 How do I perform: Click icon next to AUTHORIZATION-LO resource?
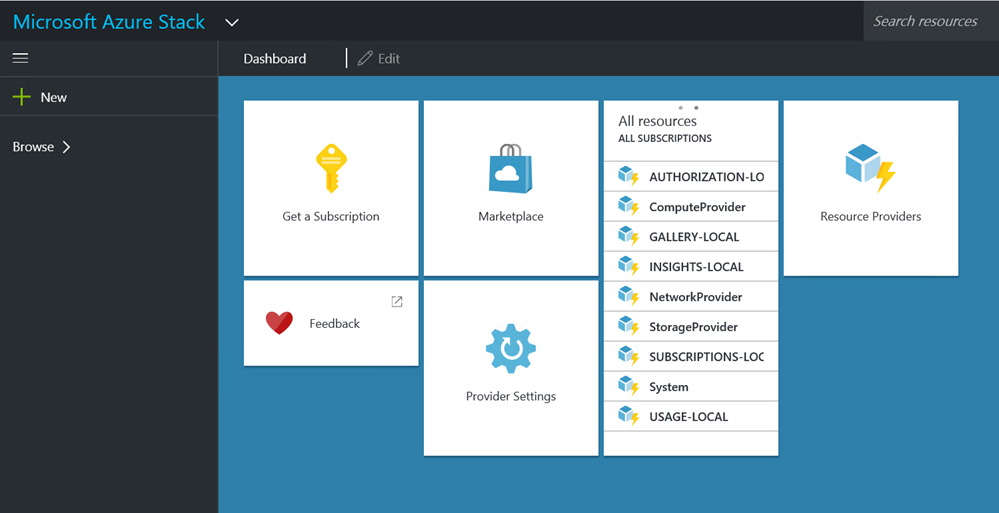629,177
